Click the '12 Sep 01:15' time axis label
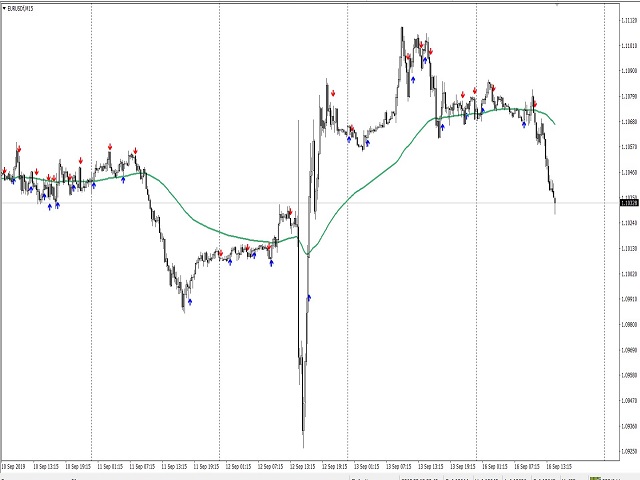Screen dimensions: 640x480 tap(238, 466)
